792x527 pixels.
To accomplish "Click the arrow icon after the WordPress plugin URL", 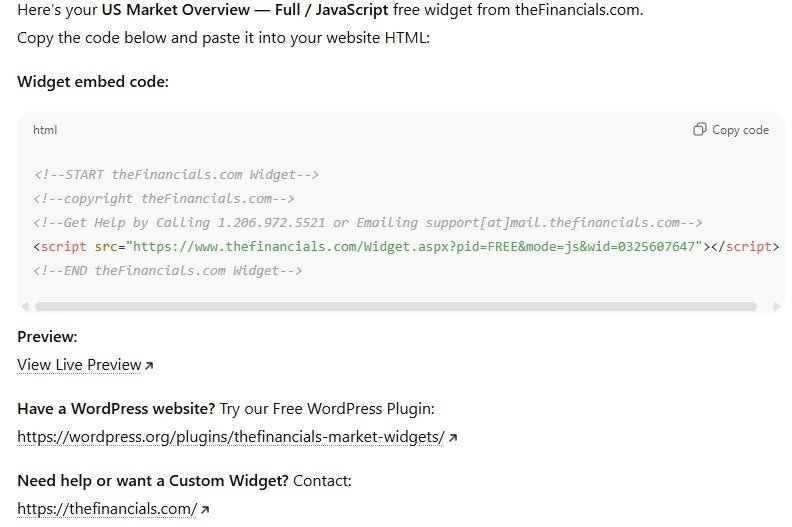I will (x=453, y=438).
